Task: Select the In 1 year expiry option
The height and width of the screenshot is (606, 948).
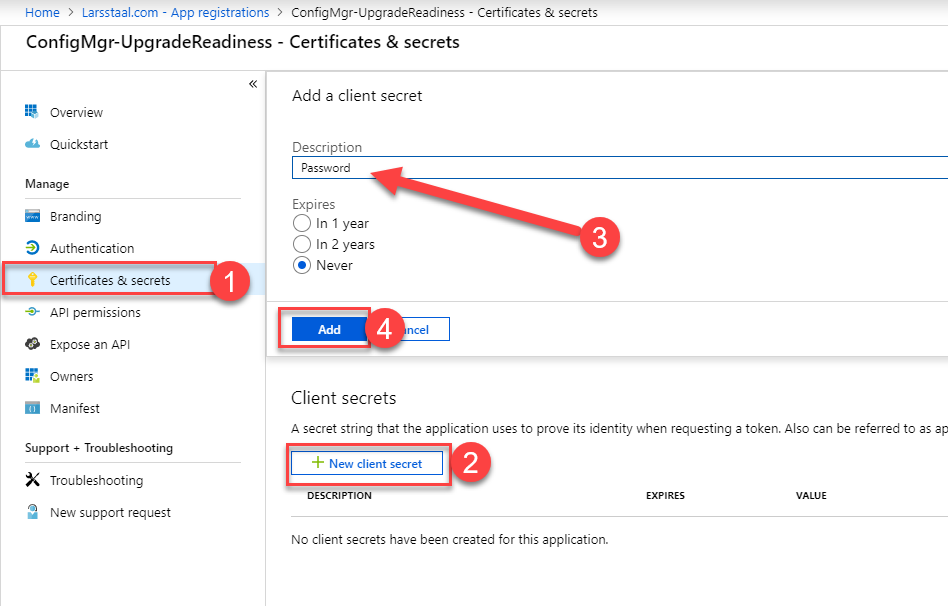Action: [302, 223]
